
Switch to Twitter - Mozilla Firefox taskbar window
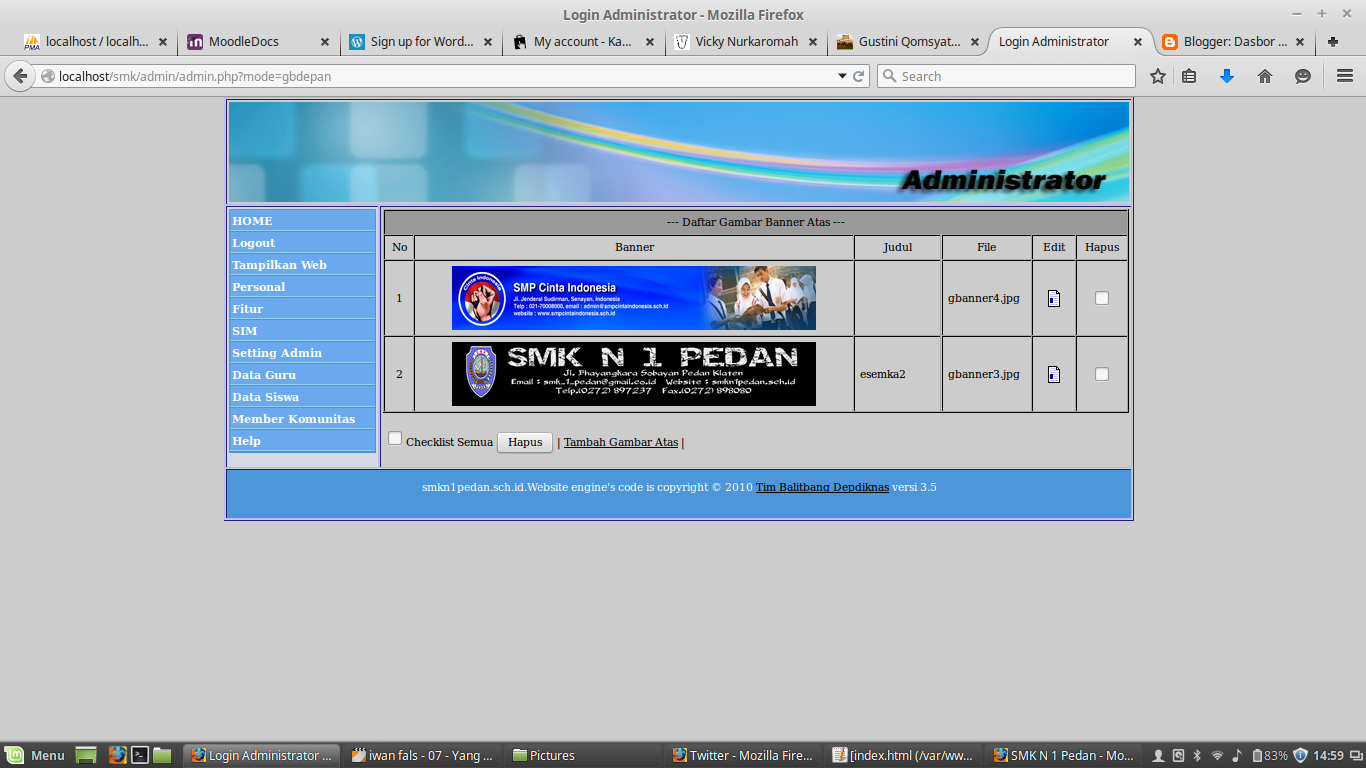click(x=744, y=756)
